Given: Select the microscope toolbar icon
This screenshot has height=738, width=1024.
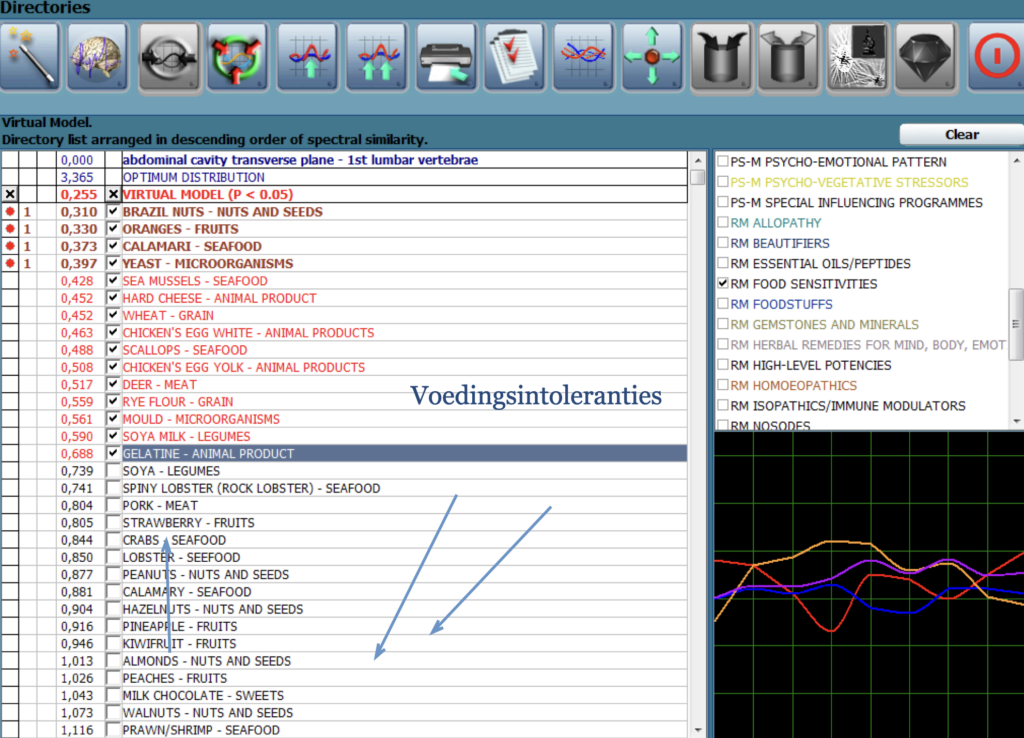Looking at the screenshot, I should (x=858, y=56).
